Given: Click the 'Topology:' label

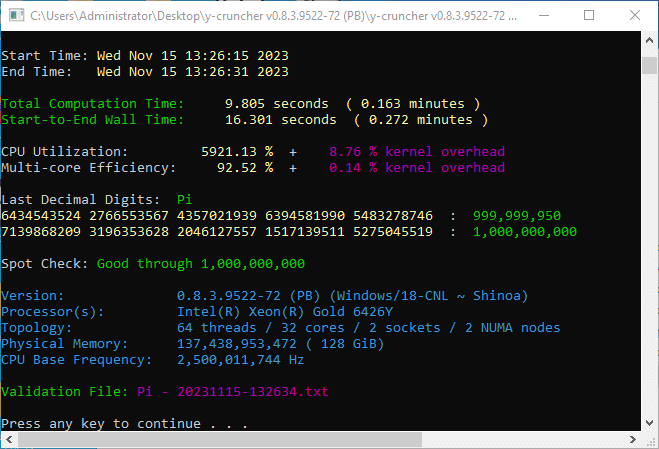Looking at the screenshot, I should [37, 328].
